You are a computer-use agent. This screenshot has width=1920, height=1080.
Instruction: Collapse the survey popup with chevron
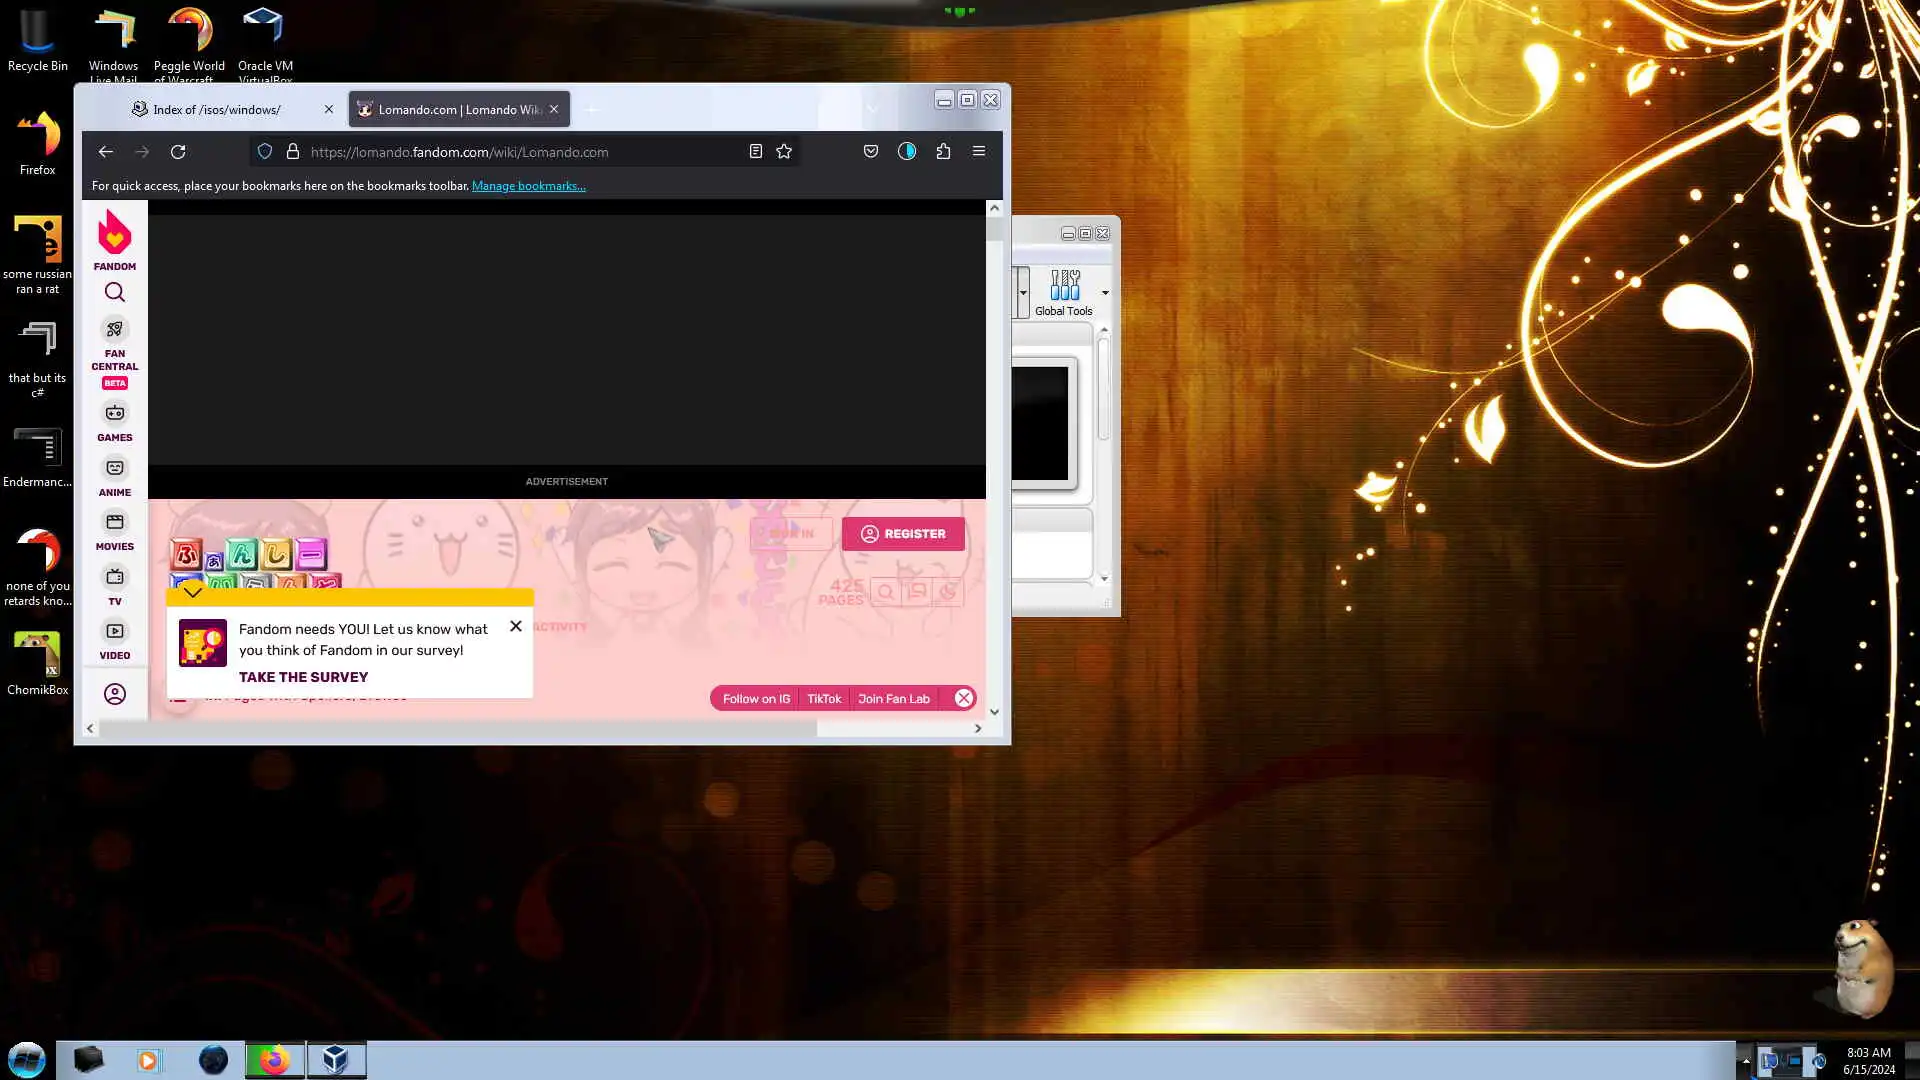point(193,592)
